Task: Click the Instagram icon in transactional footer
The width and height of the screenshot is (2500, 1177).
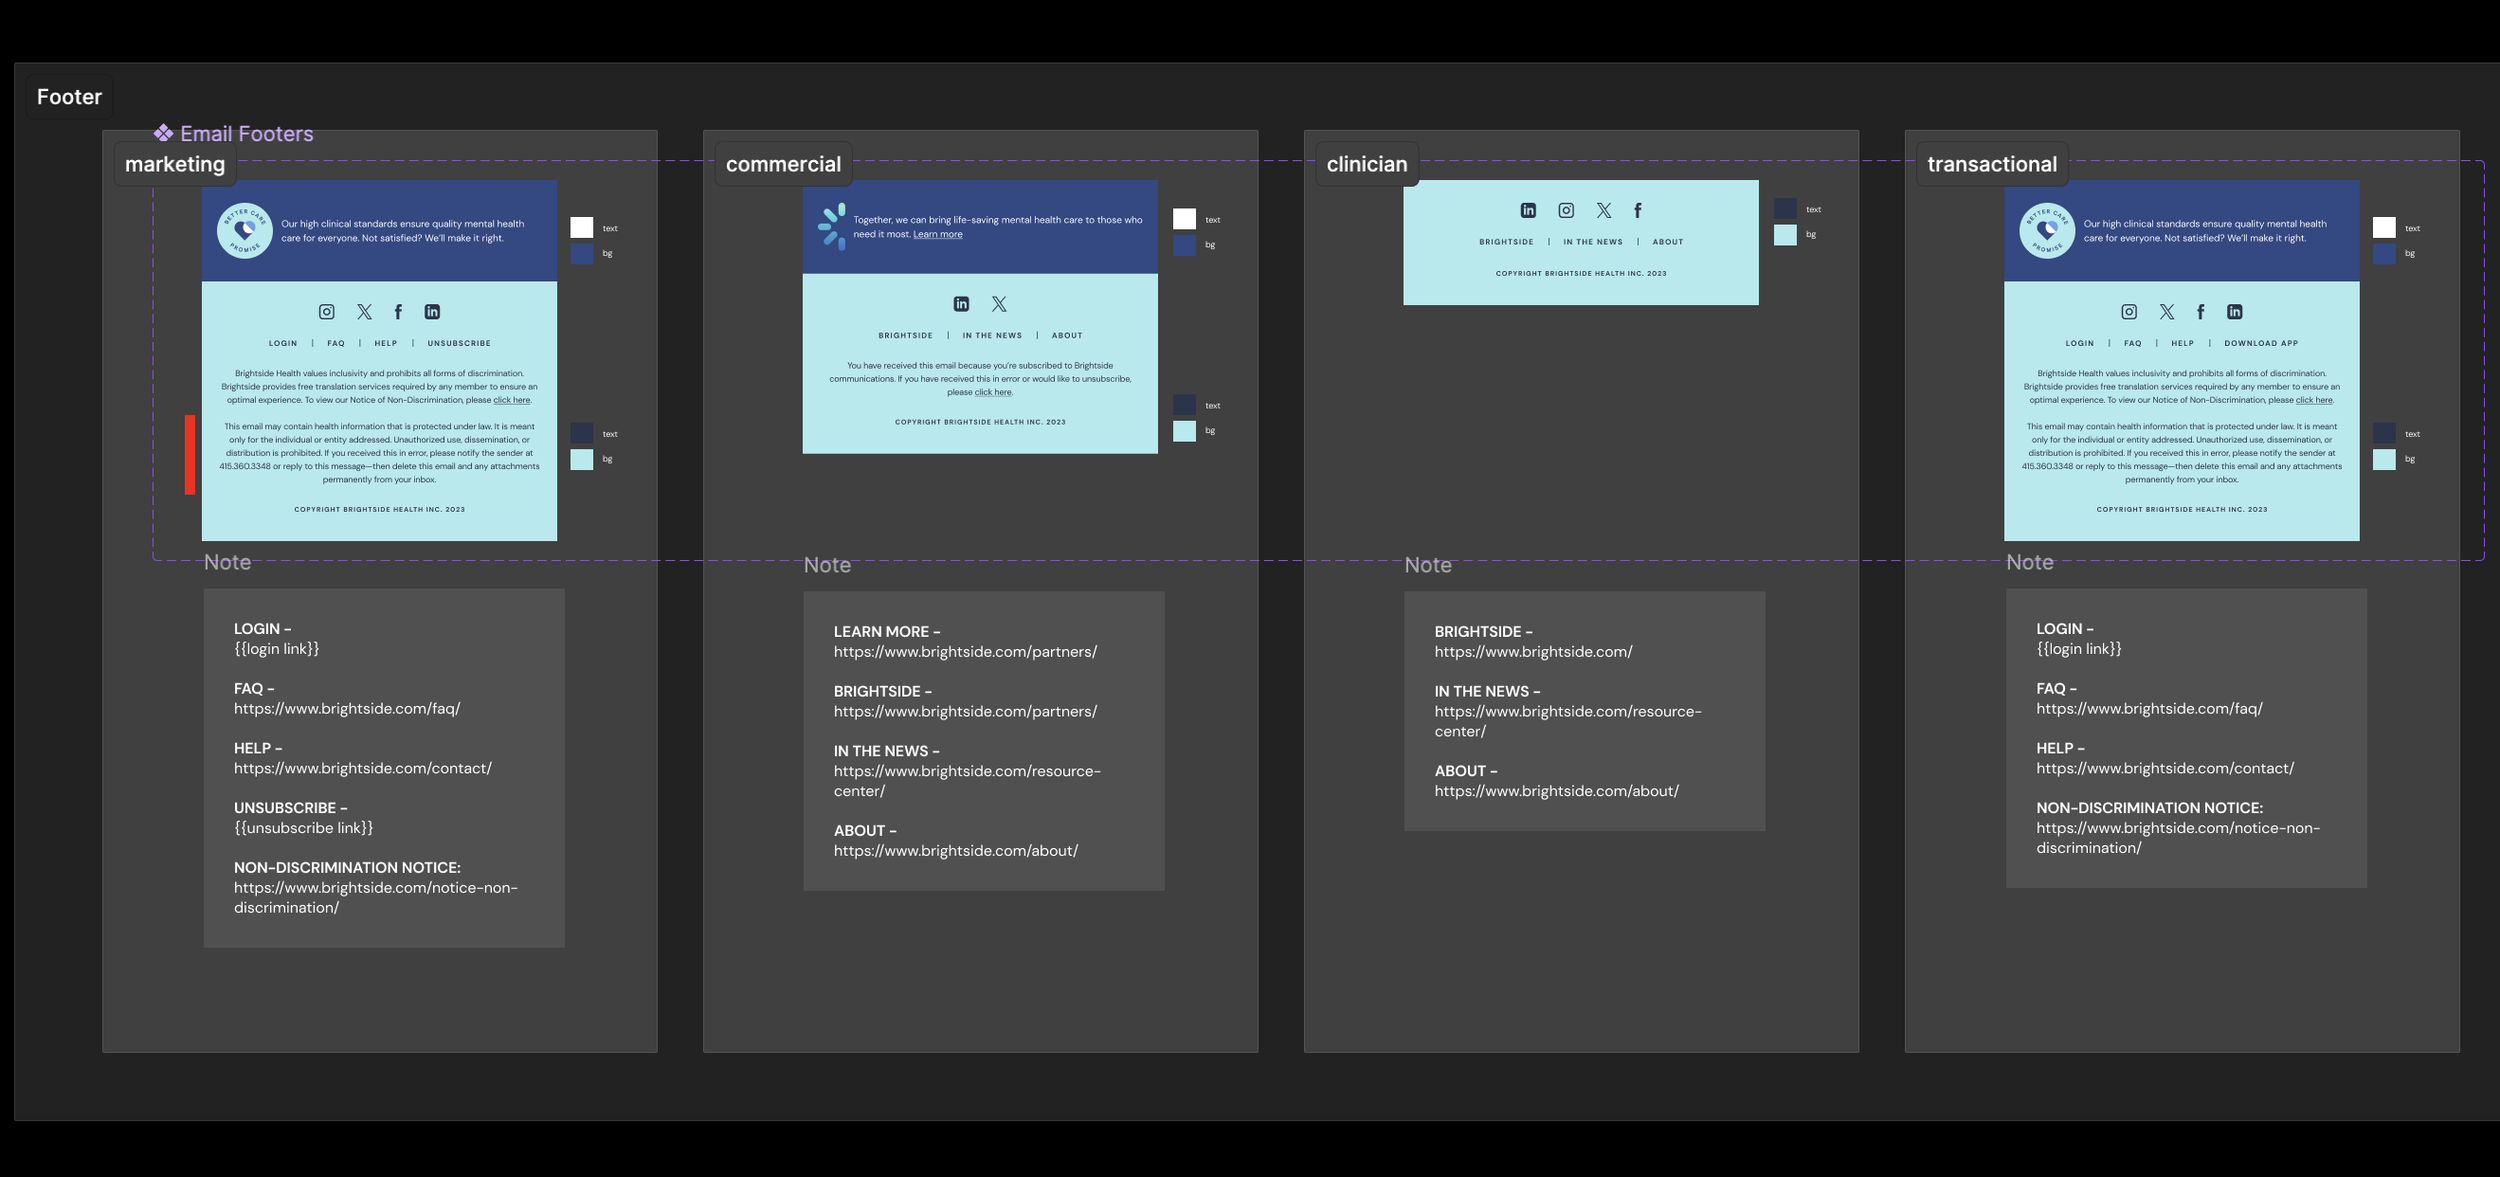Action: (2129, 312)
